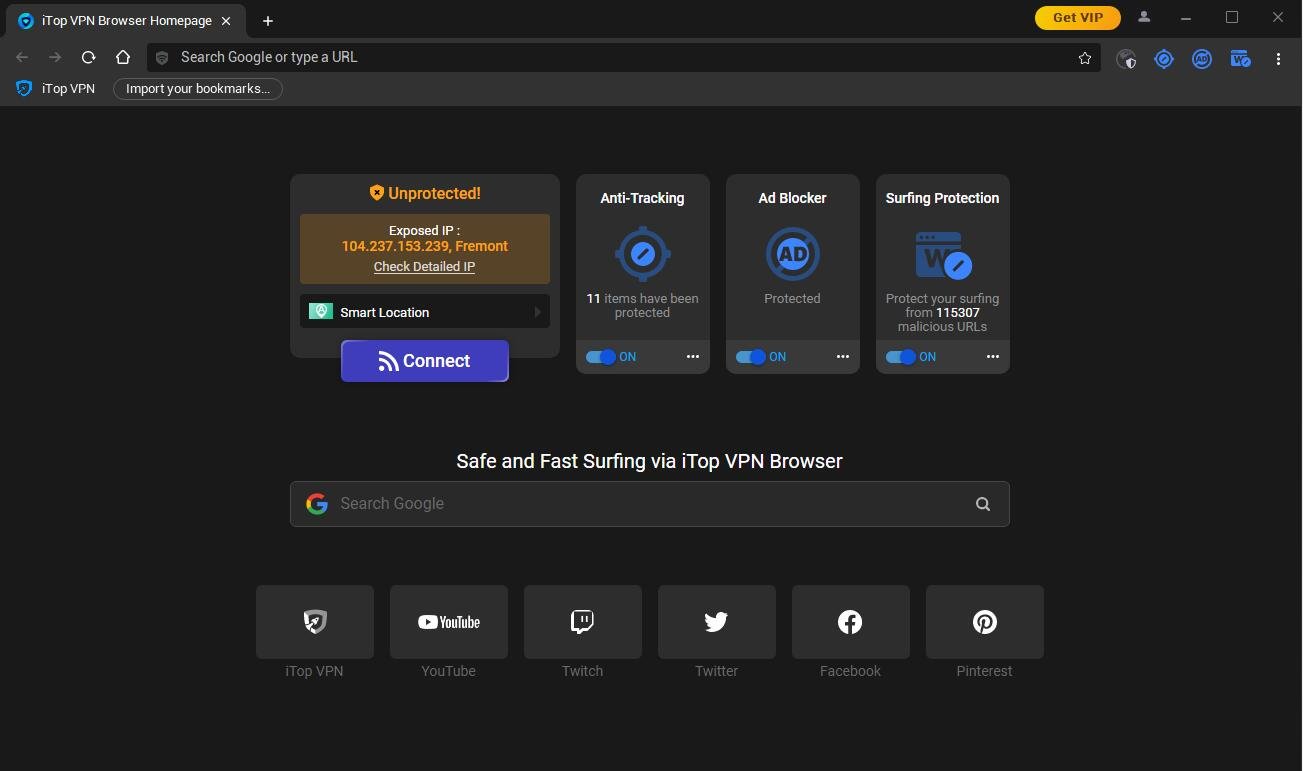Open the YouTube shortcut tile
1303x771 pixels.
[449, 622]
